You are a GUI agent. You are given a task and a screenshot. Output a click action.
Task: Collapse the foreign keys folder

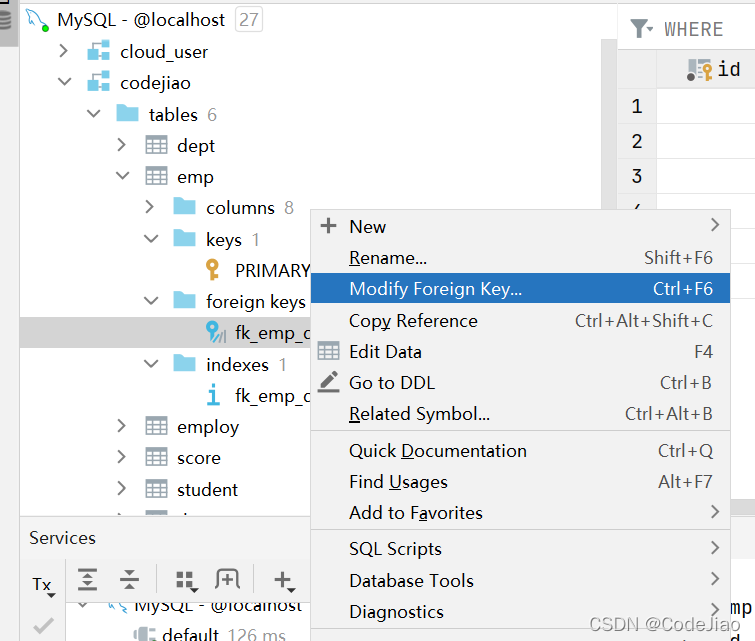[151, 301]
